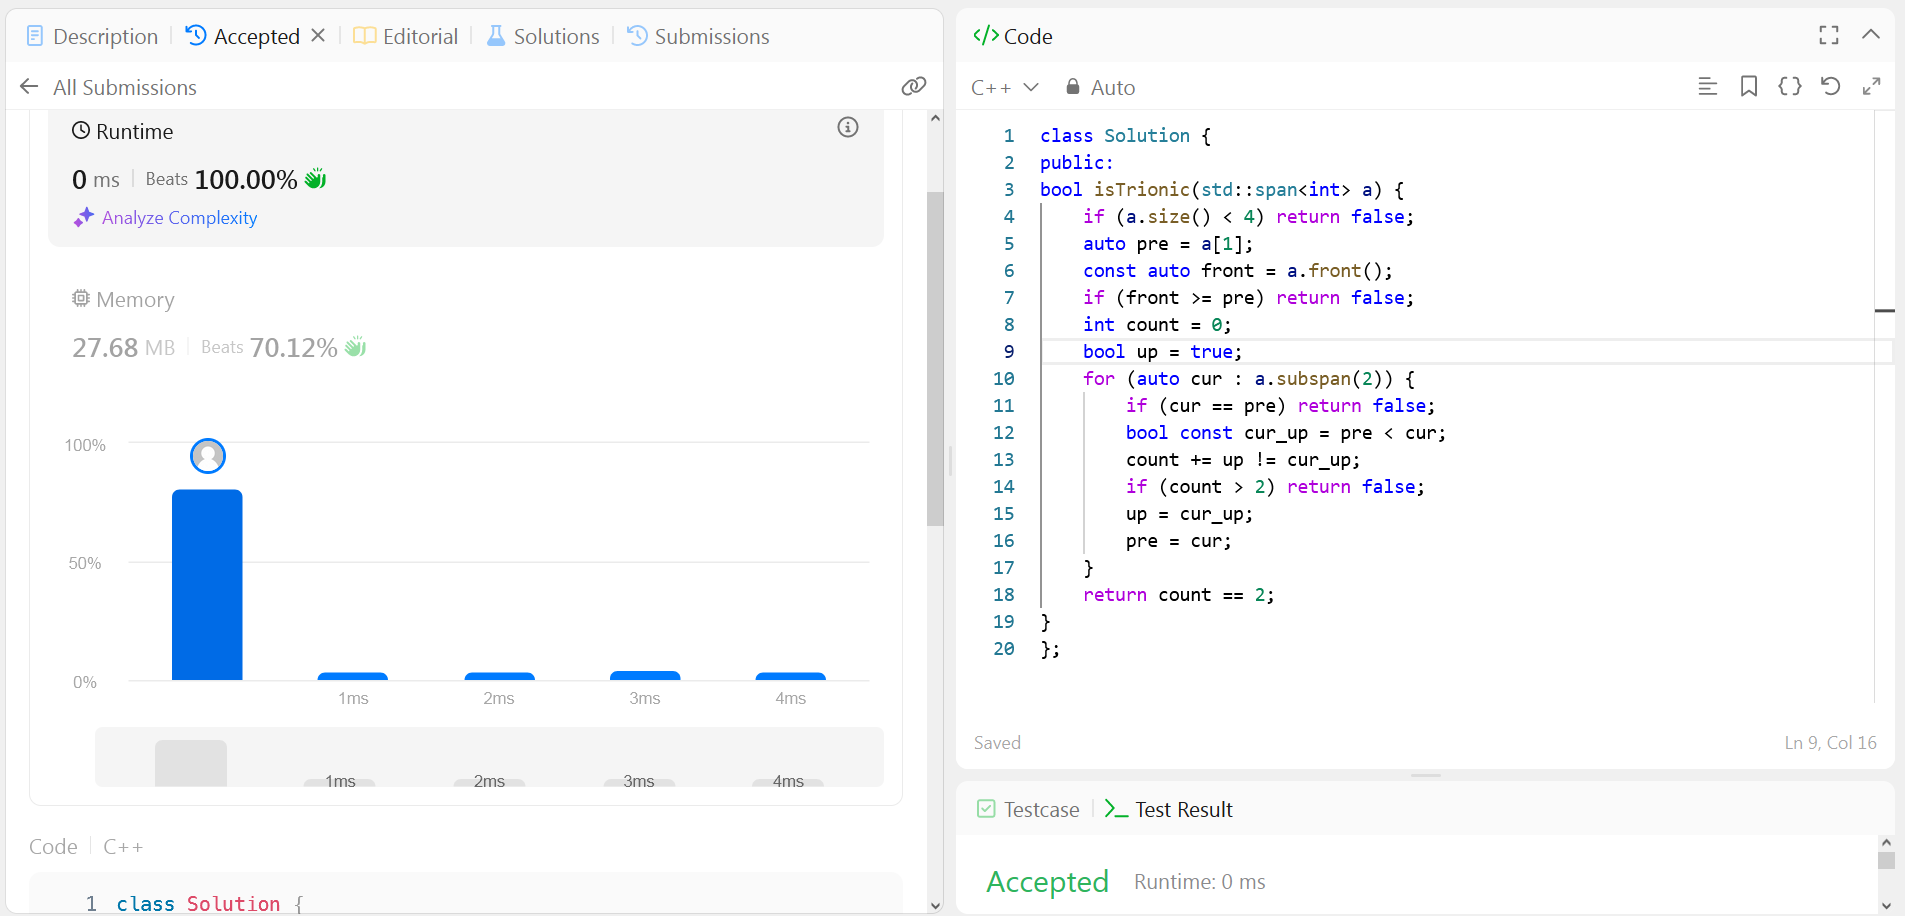Click line number 10 in gutter
Viewport: 1905px width, 916px height.
click(1003, 379)
